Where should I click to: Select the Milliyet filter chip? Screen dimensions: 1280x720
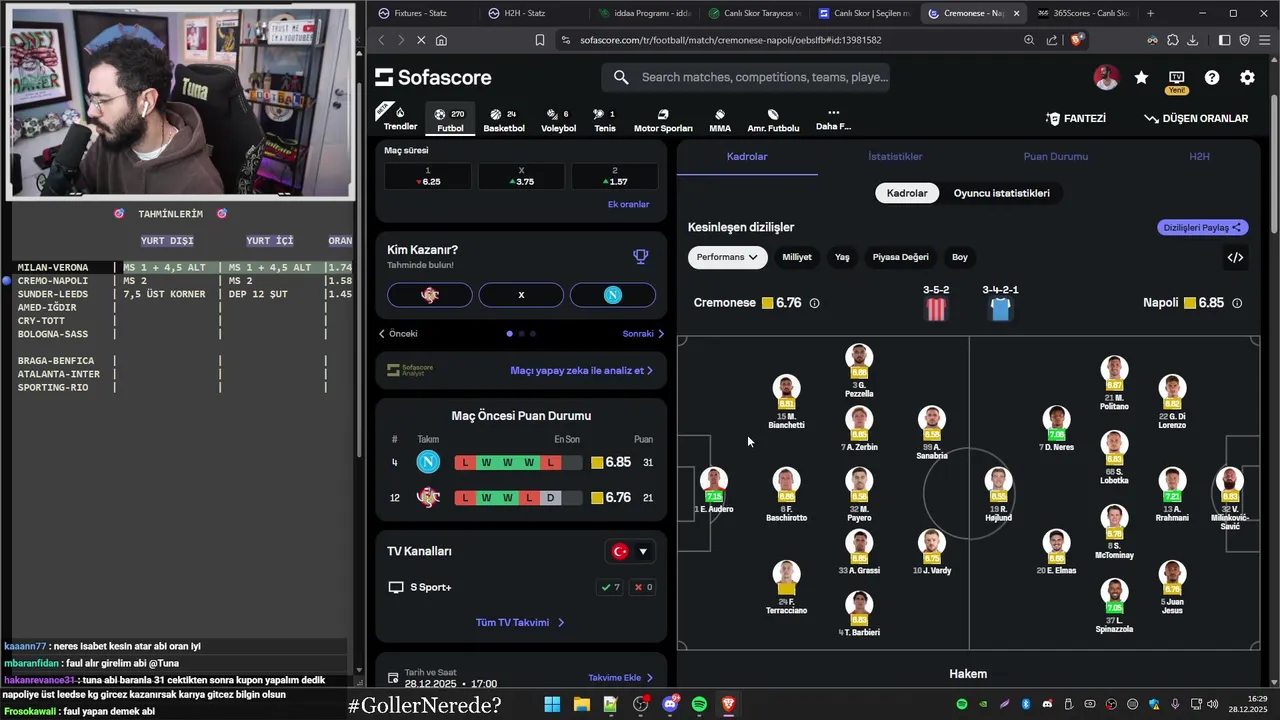click(x=797, y=257)
